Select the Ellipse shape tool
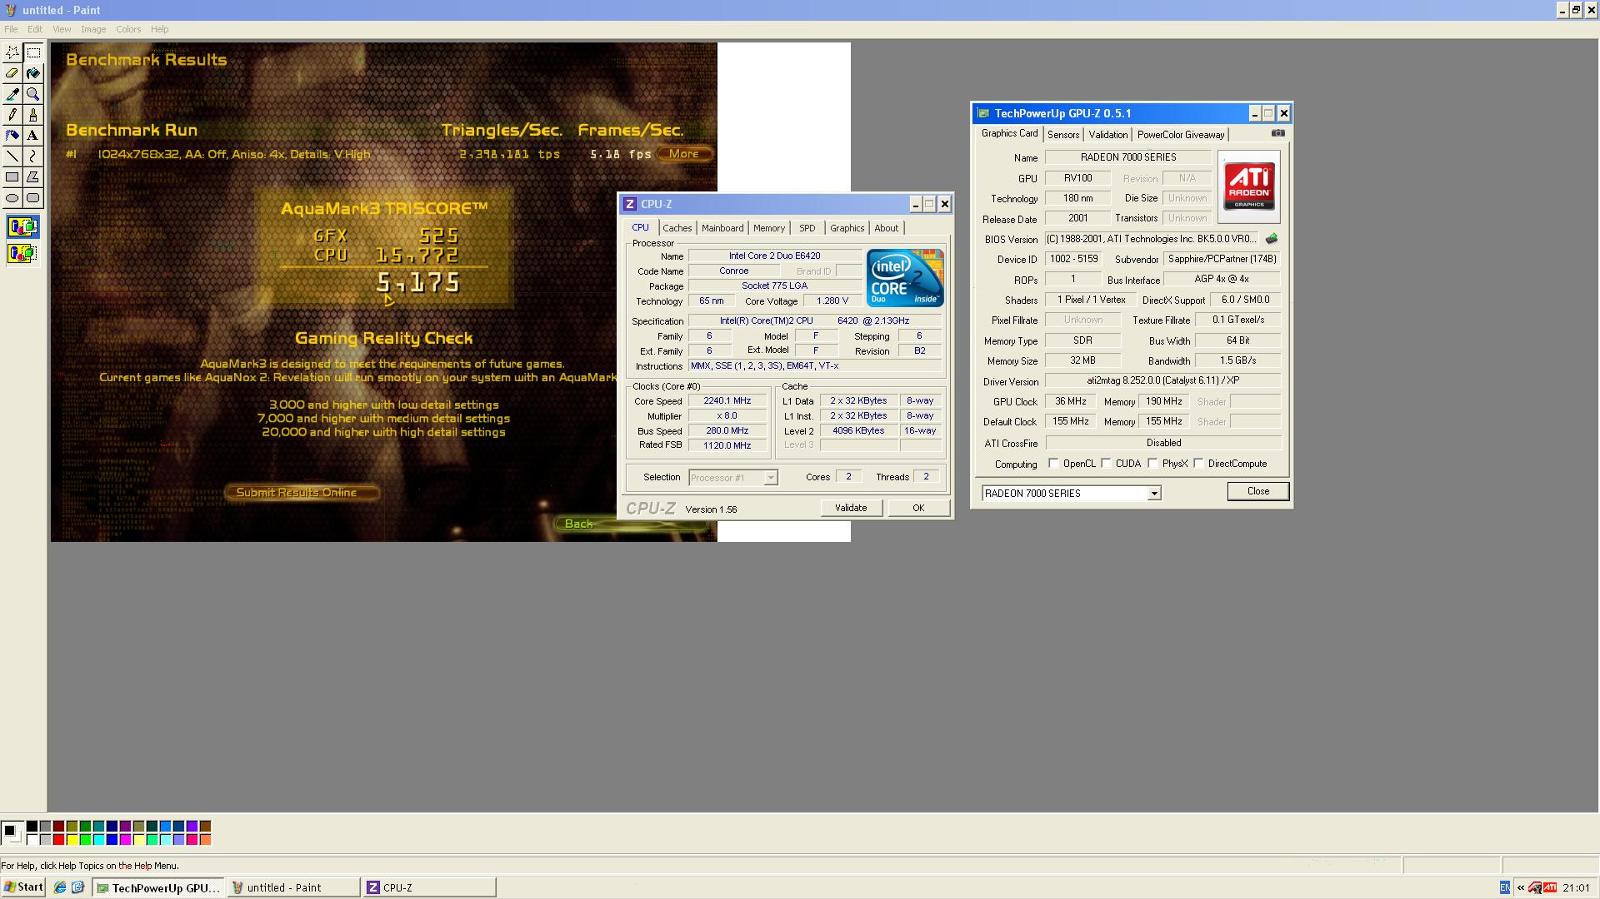Viewport: 1600px width, 899px height. click(x=12, y=198)
